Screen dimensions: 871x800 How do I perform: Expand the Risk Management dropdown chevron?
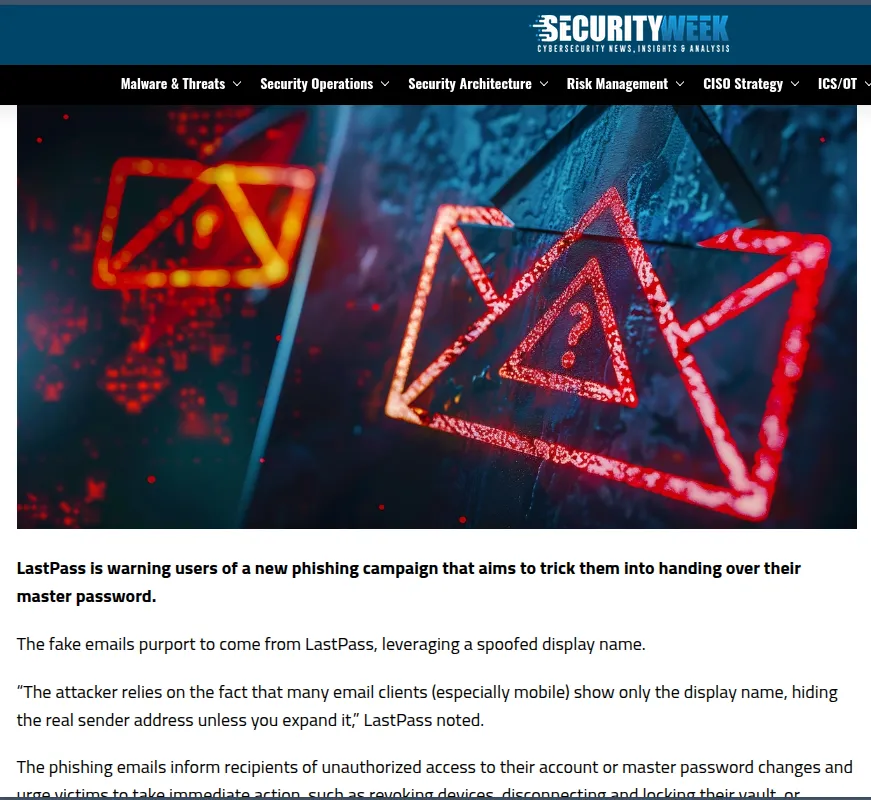tap(680, 84)
